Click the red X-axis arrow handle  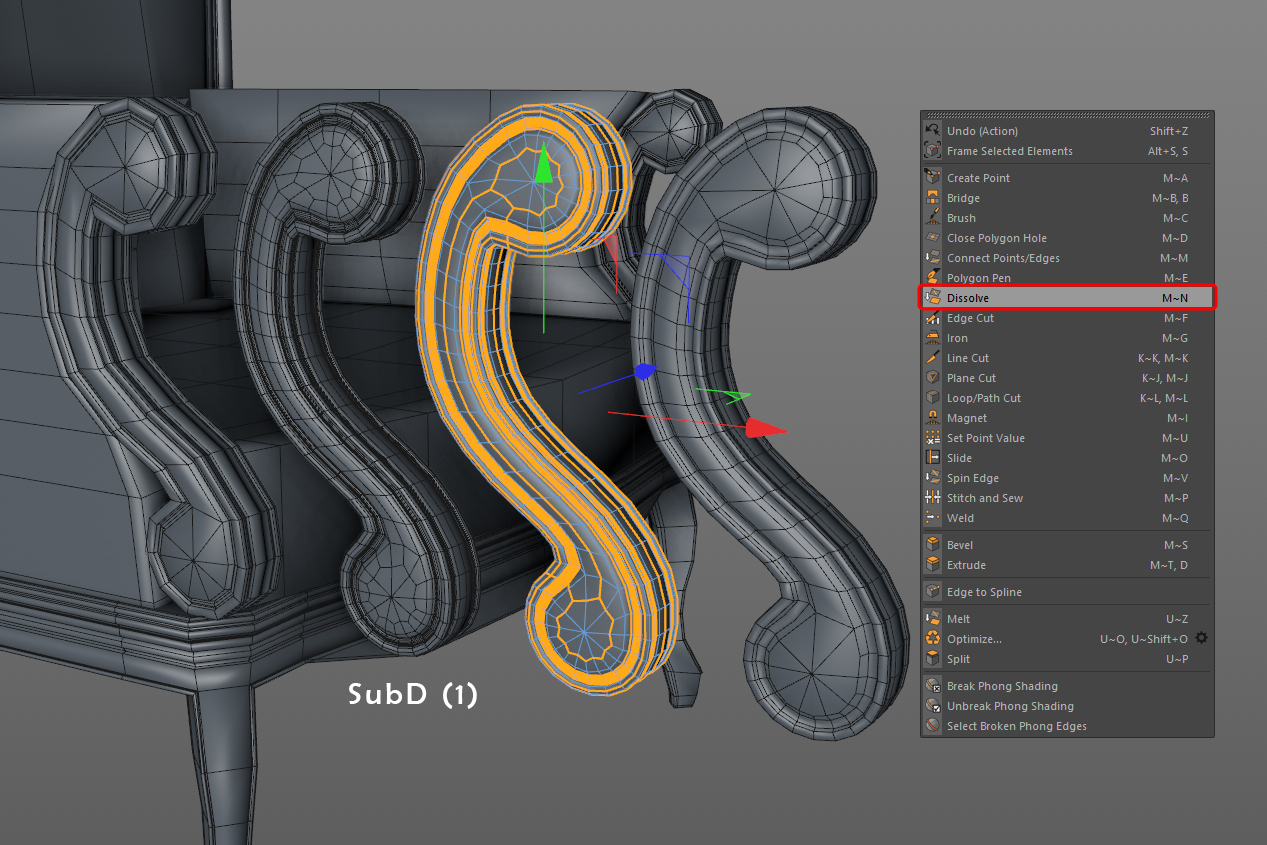coord(766,428)
